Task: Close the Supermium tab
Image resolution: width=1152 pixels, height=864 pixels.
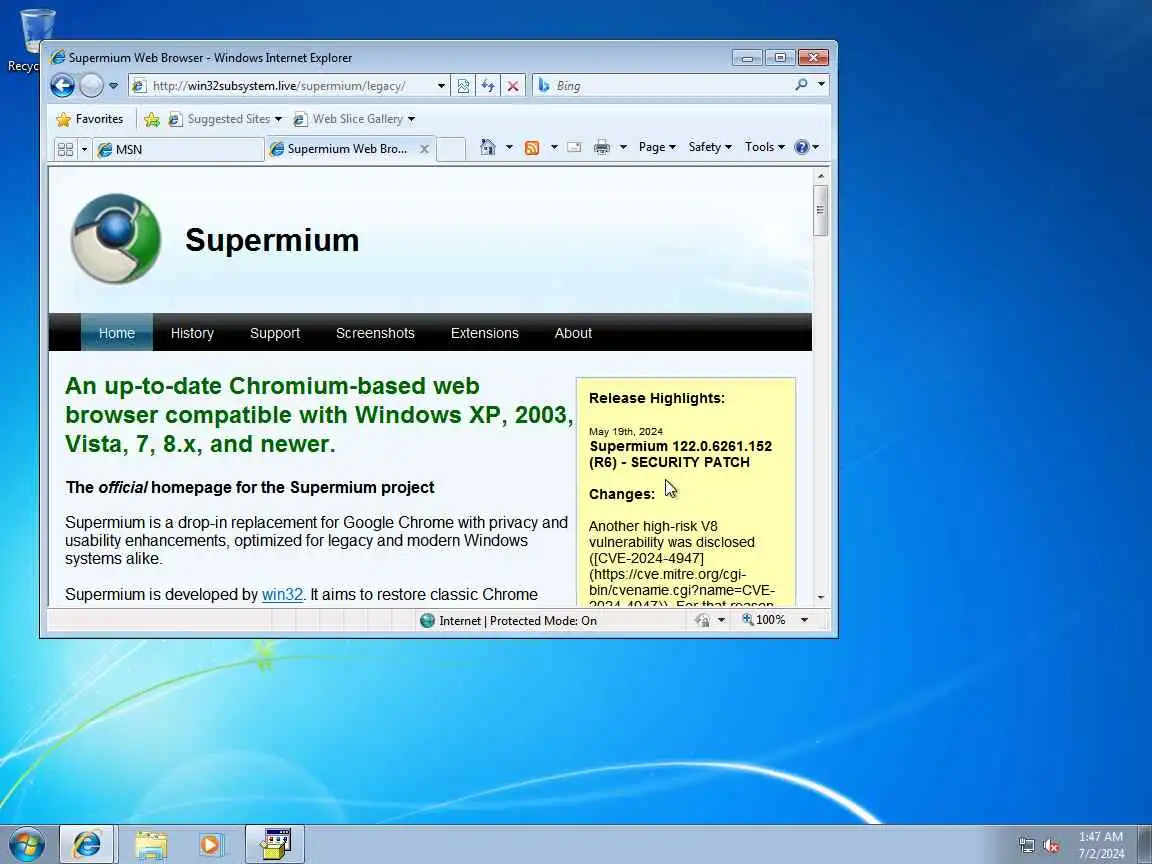Action: click(425, 148)
